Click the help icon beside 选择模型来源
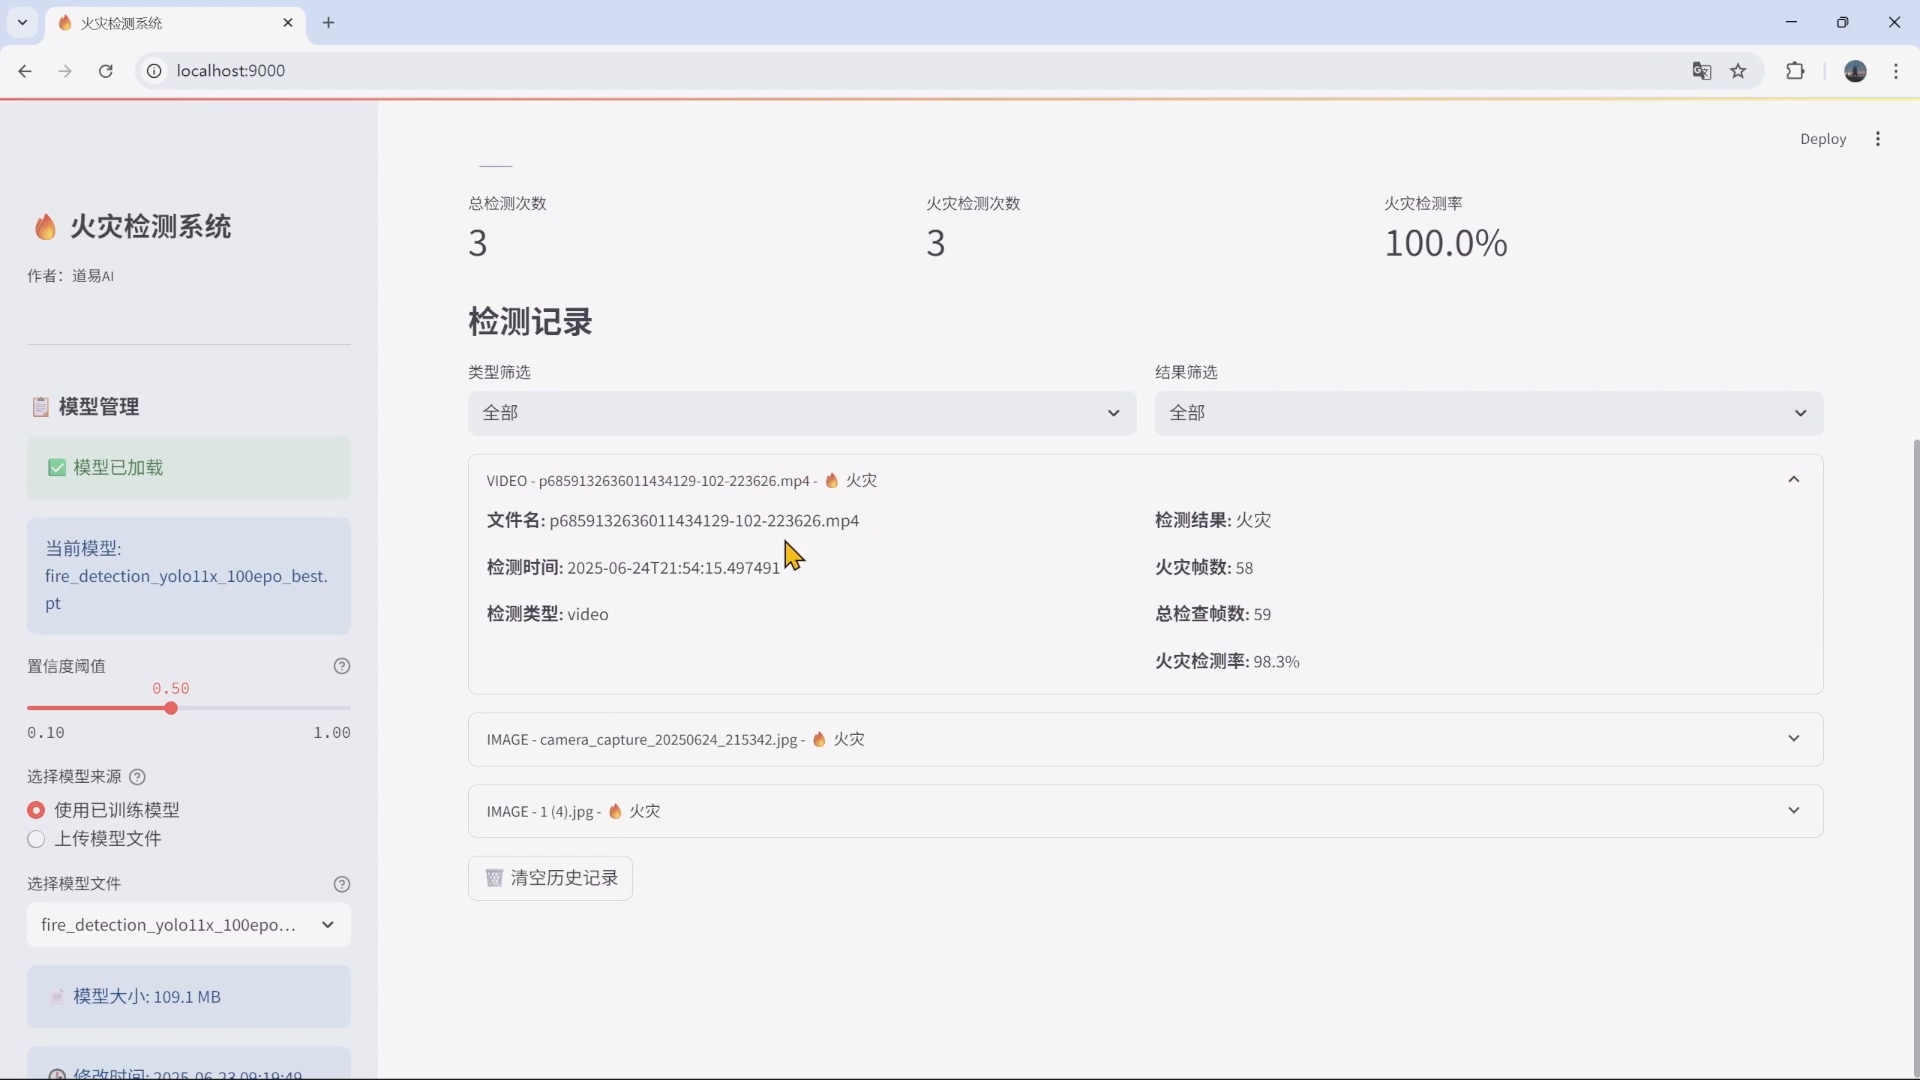This screenshot has width=1920, height=1080. click(138, 777)
